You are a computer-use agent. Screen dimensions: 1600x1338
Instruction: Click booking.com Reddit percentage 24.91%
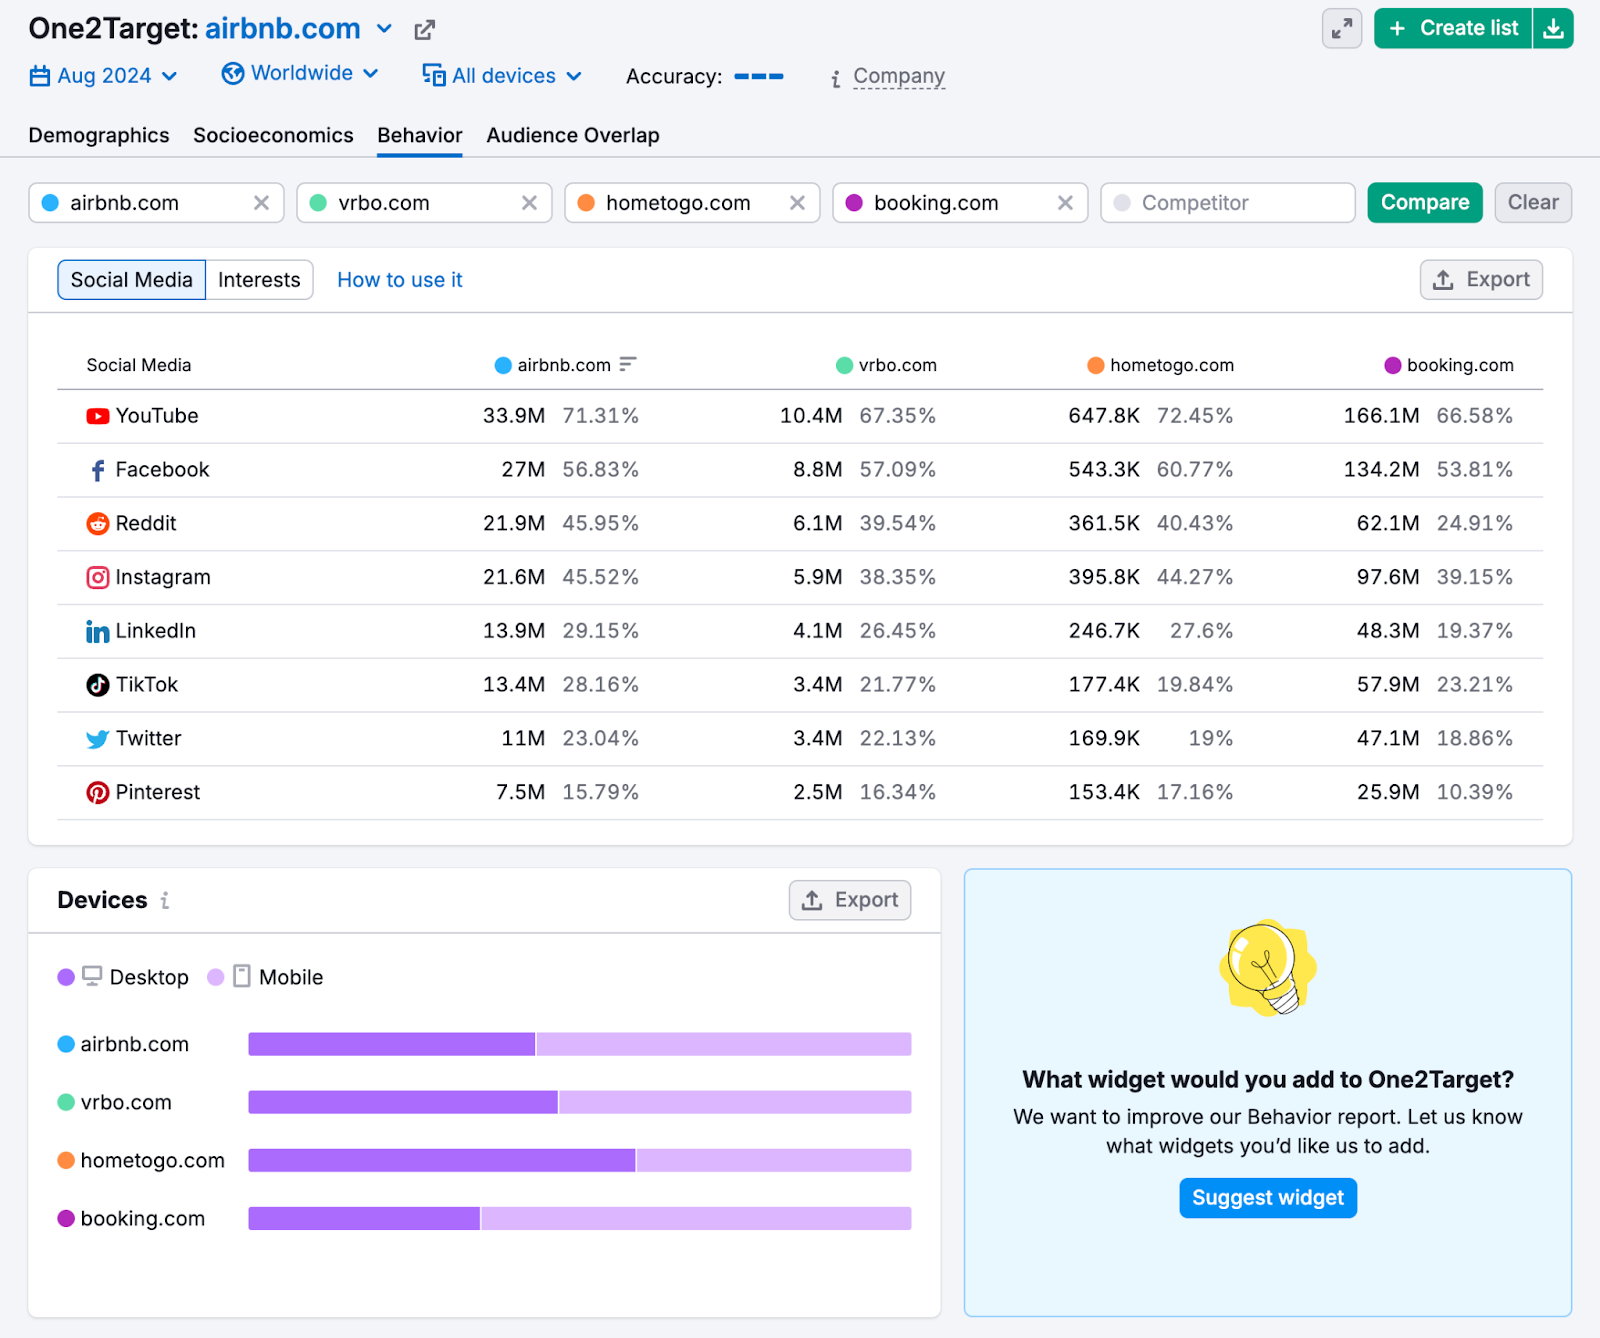(1475, 524)
